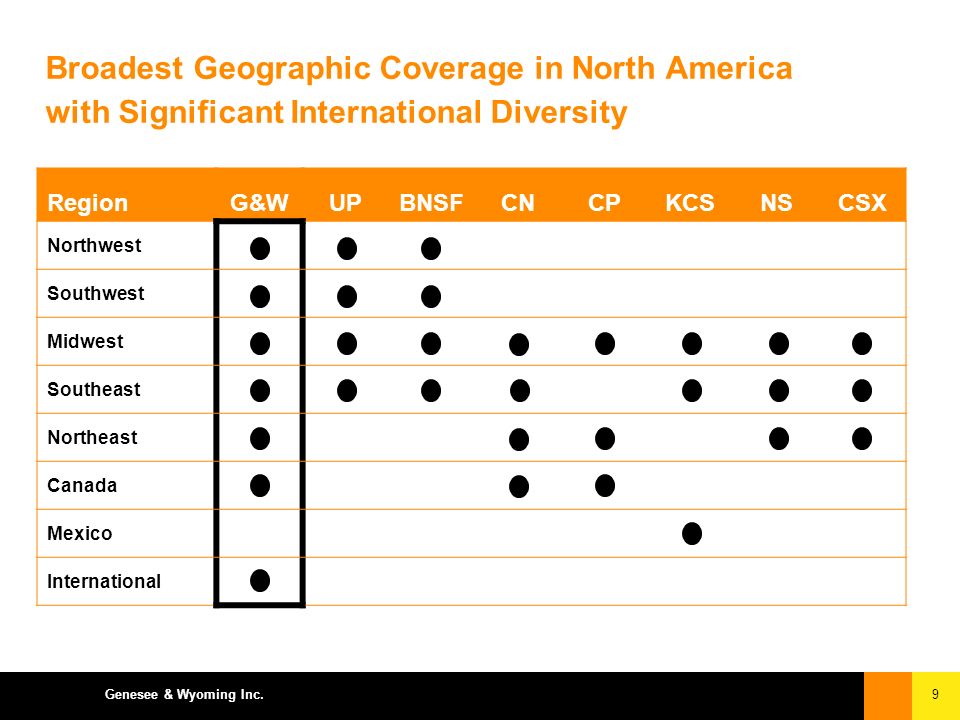Select the "NS" column header
The width and height of the screenshot is (960, 720).
click(776, 203)
